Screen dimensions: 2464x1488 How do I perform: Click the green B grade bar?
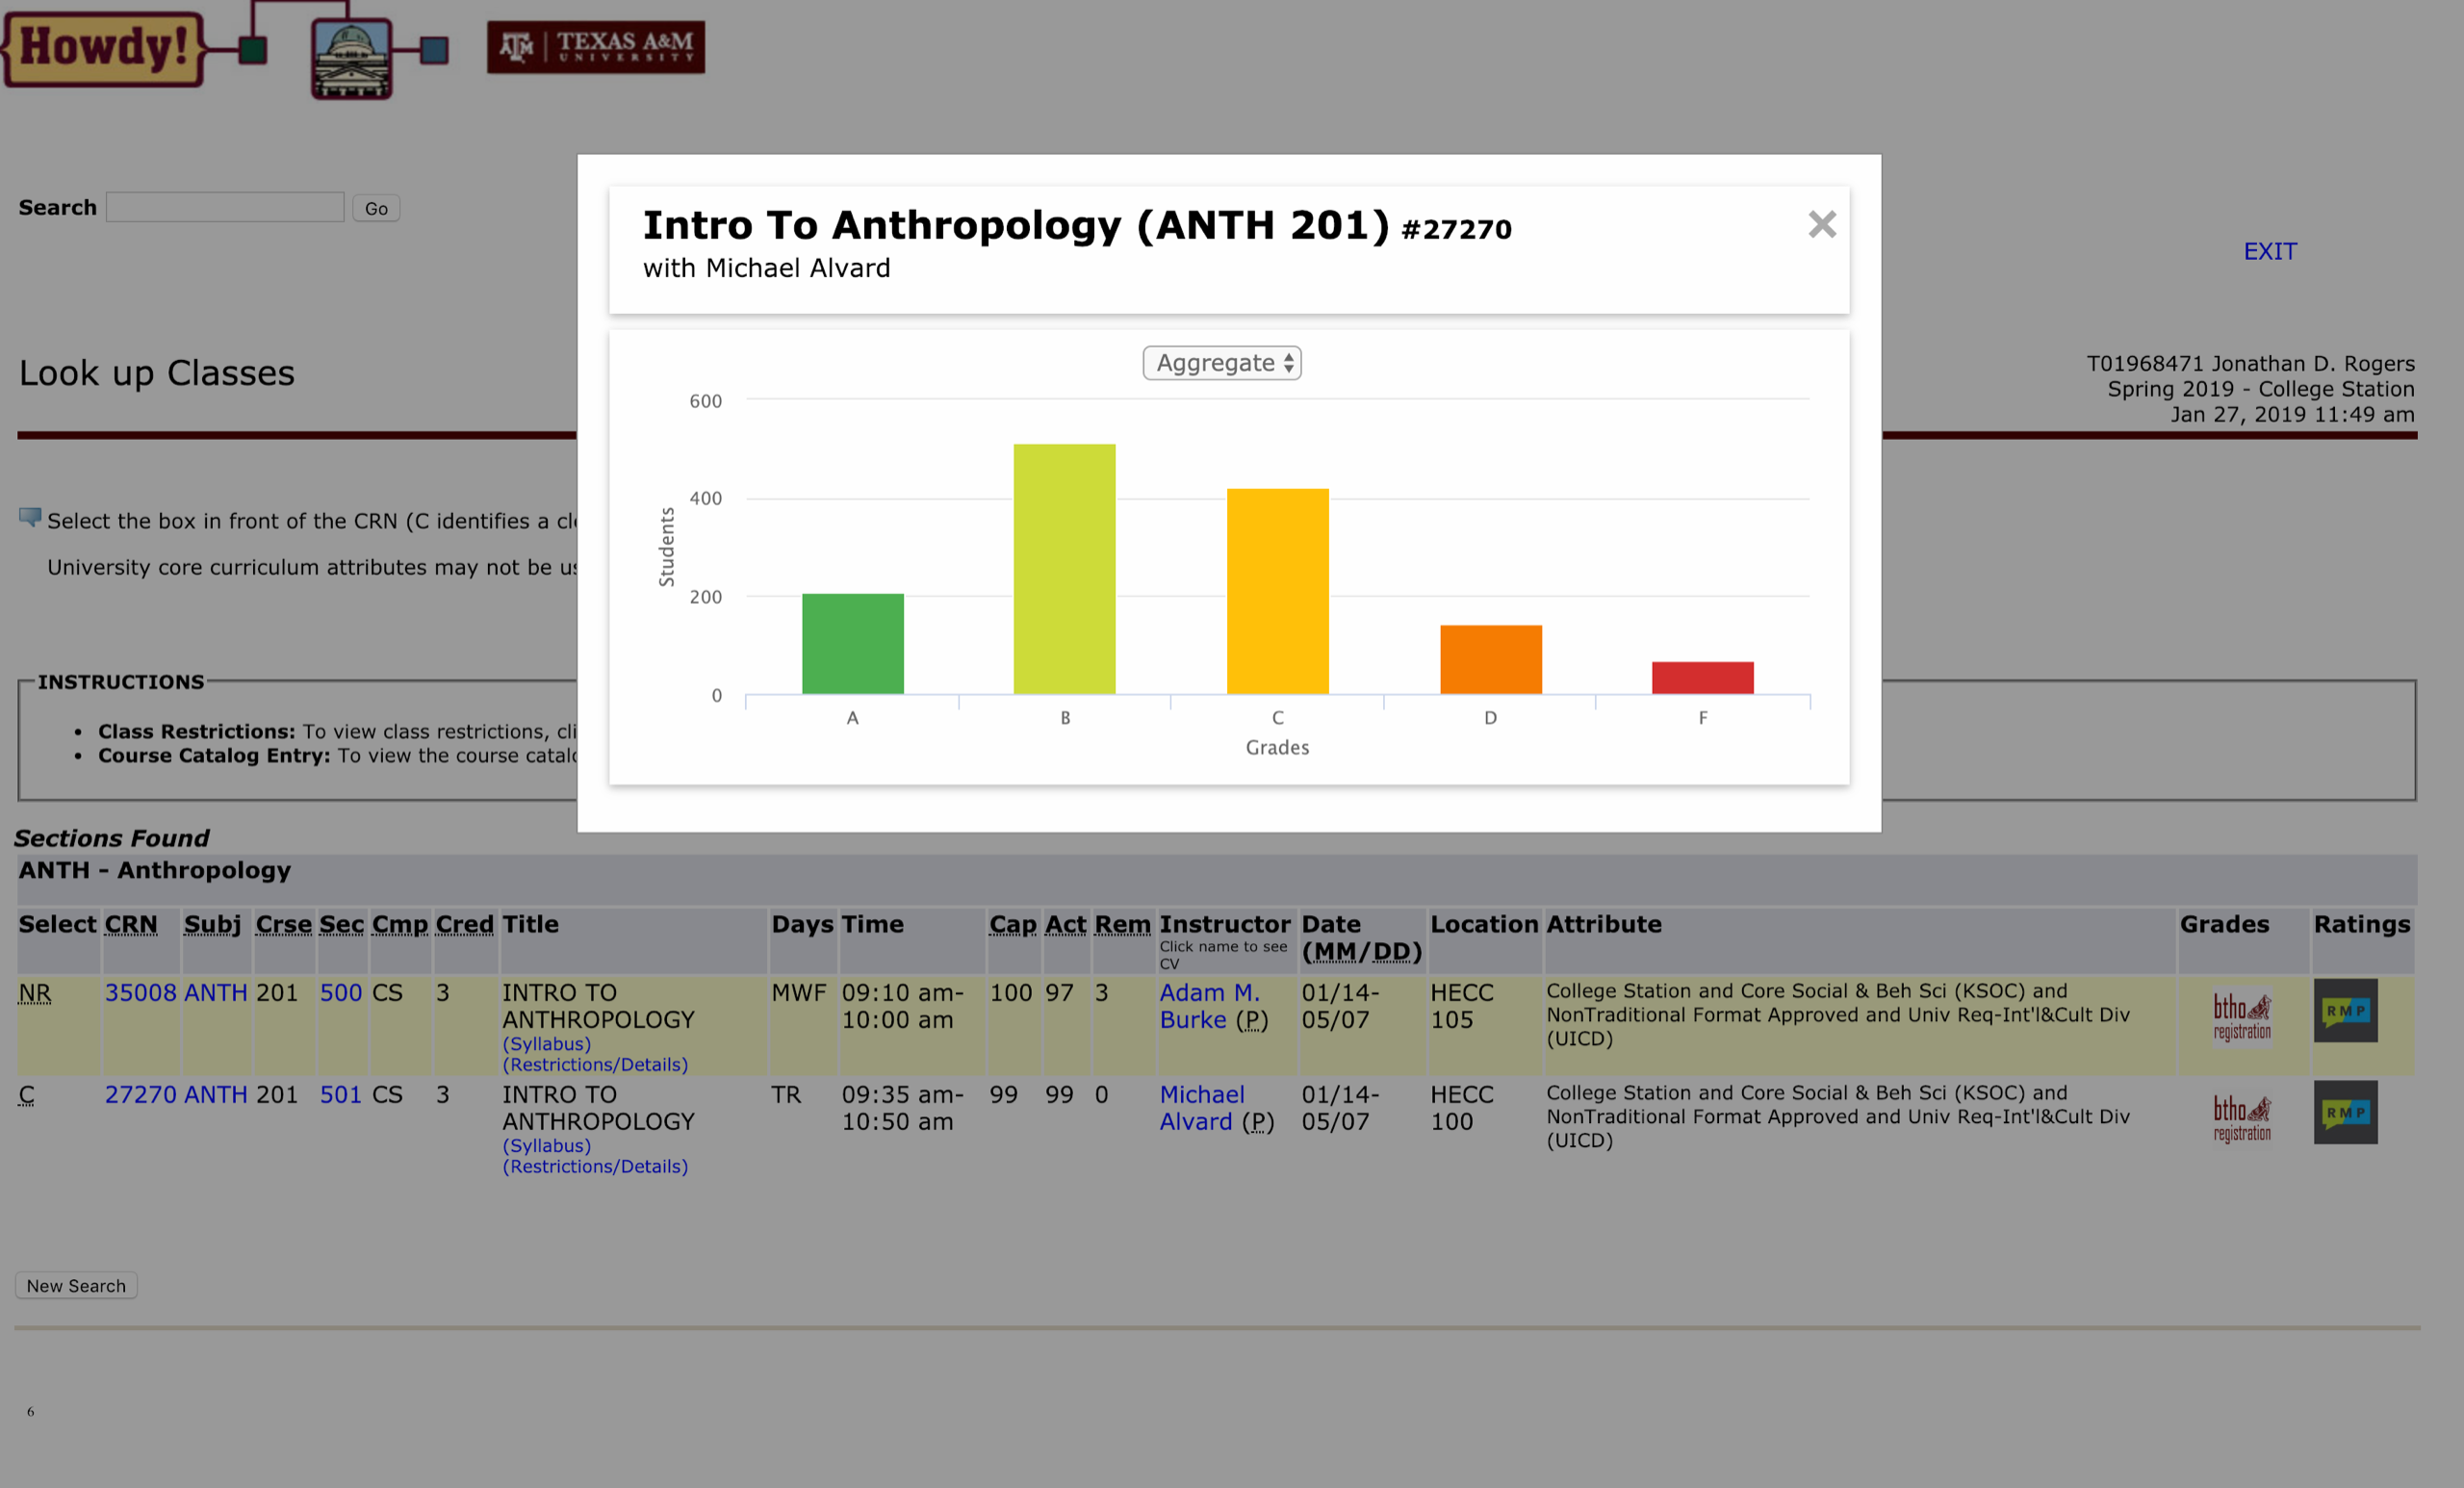(1064, 568)
